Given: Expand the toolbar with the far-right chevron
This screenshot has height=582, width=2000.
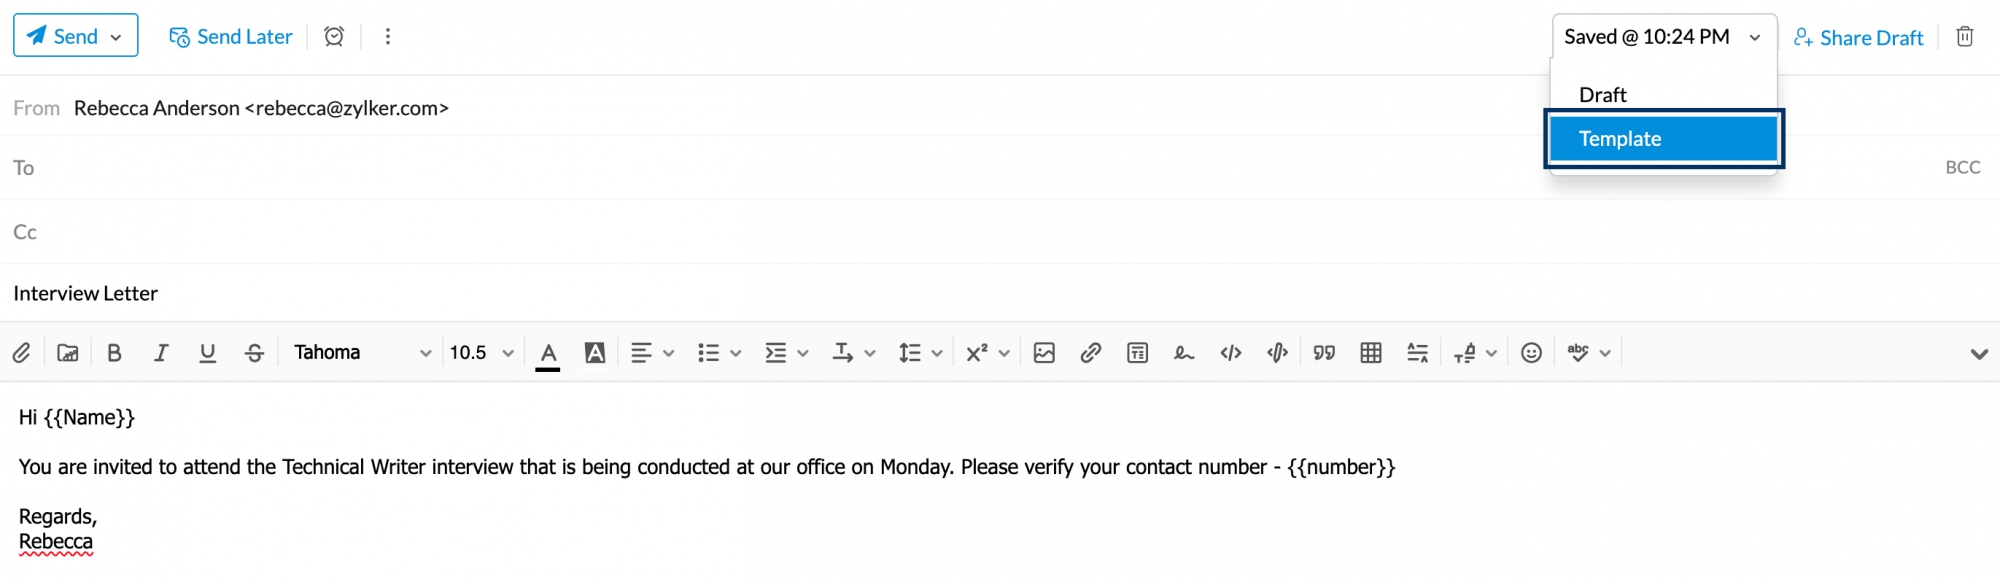Looking at the screenshot, I should click(1978, 354).
